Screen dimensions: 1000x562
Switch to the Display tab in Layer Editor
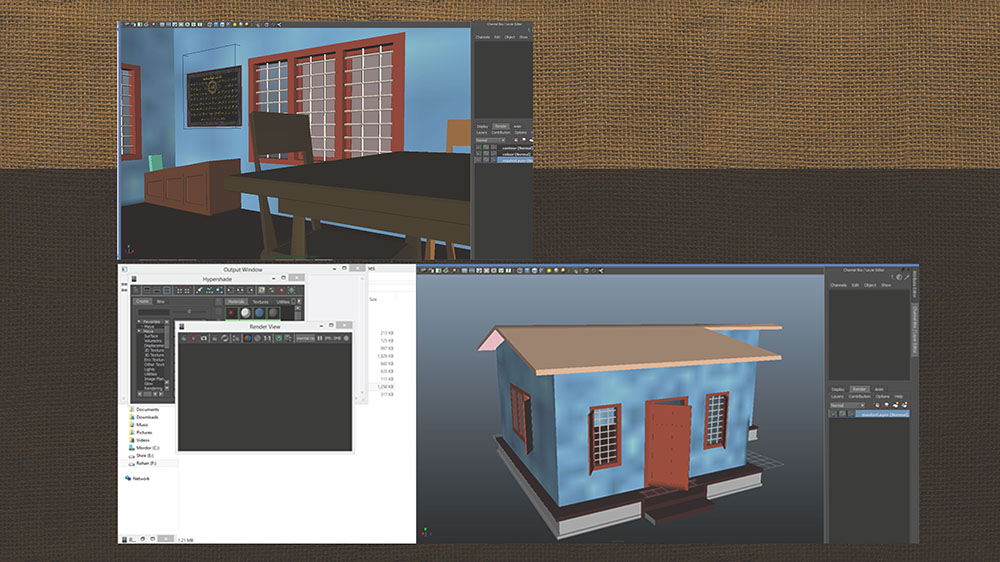pyautogui.click(x=838, y=389)
